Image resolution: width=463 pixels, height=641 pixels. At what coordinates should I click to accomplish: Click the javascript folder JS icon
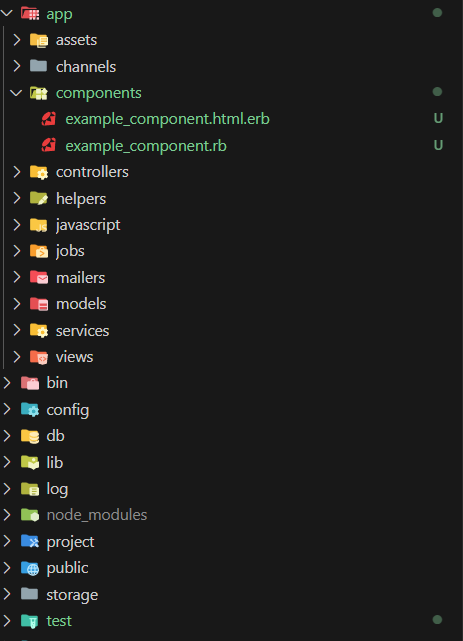[39, 225]
